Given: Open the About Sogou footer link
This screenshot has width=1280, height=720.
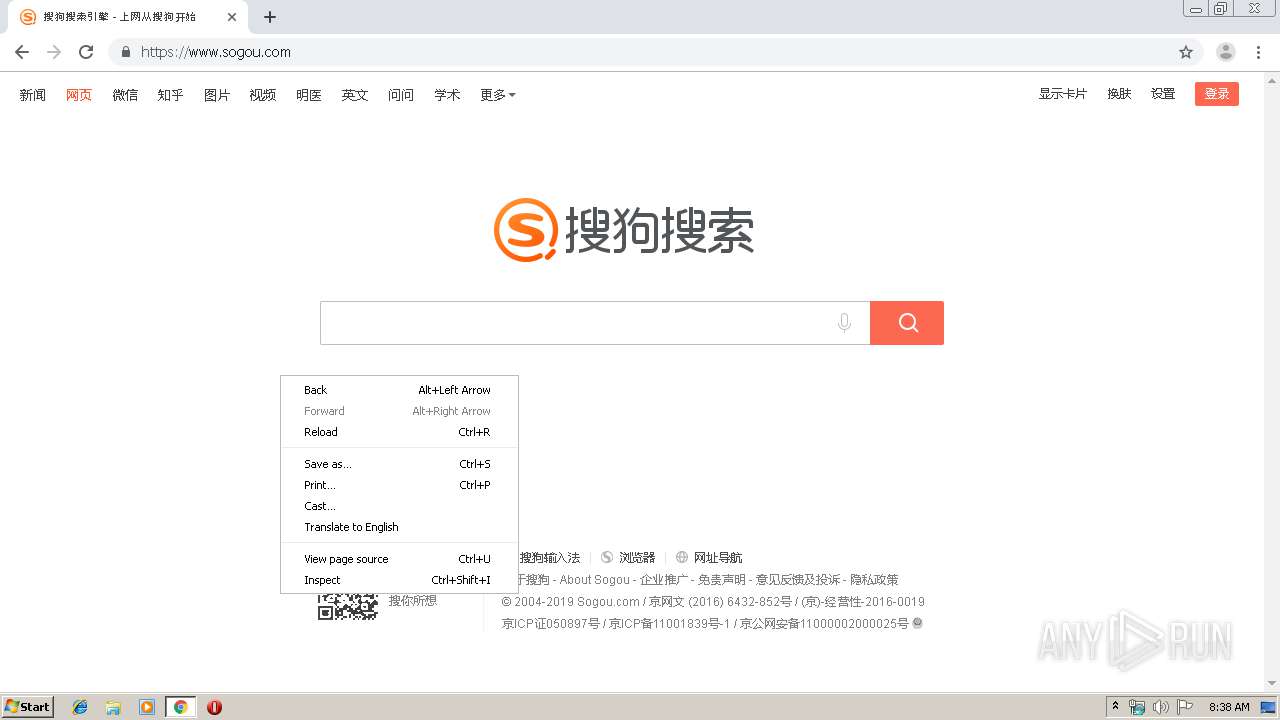Looking at the screenshot, I should pos(595,580).
